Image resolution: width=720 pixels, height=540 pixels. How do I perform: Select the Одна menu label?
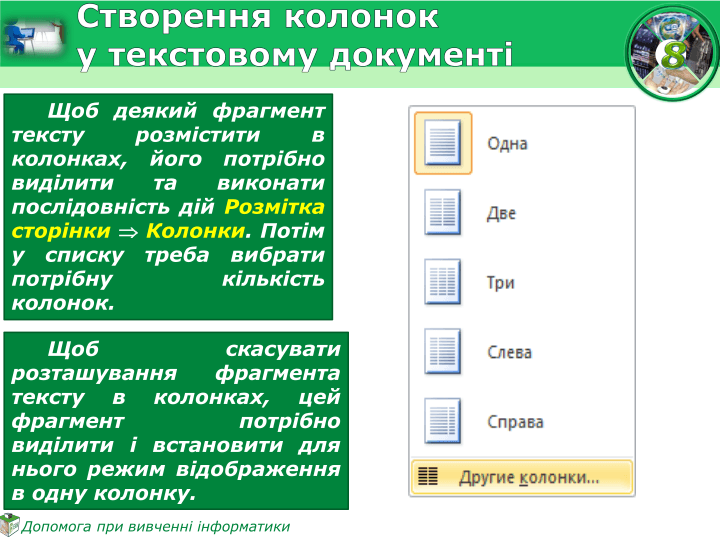point(507,144)
